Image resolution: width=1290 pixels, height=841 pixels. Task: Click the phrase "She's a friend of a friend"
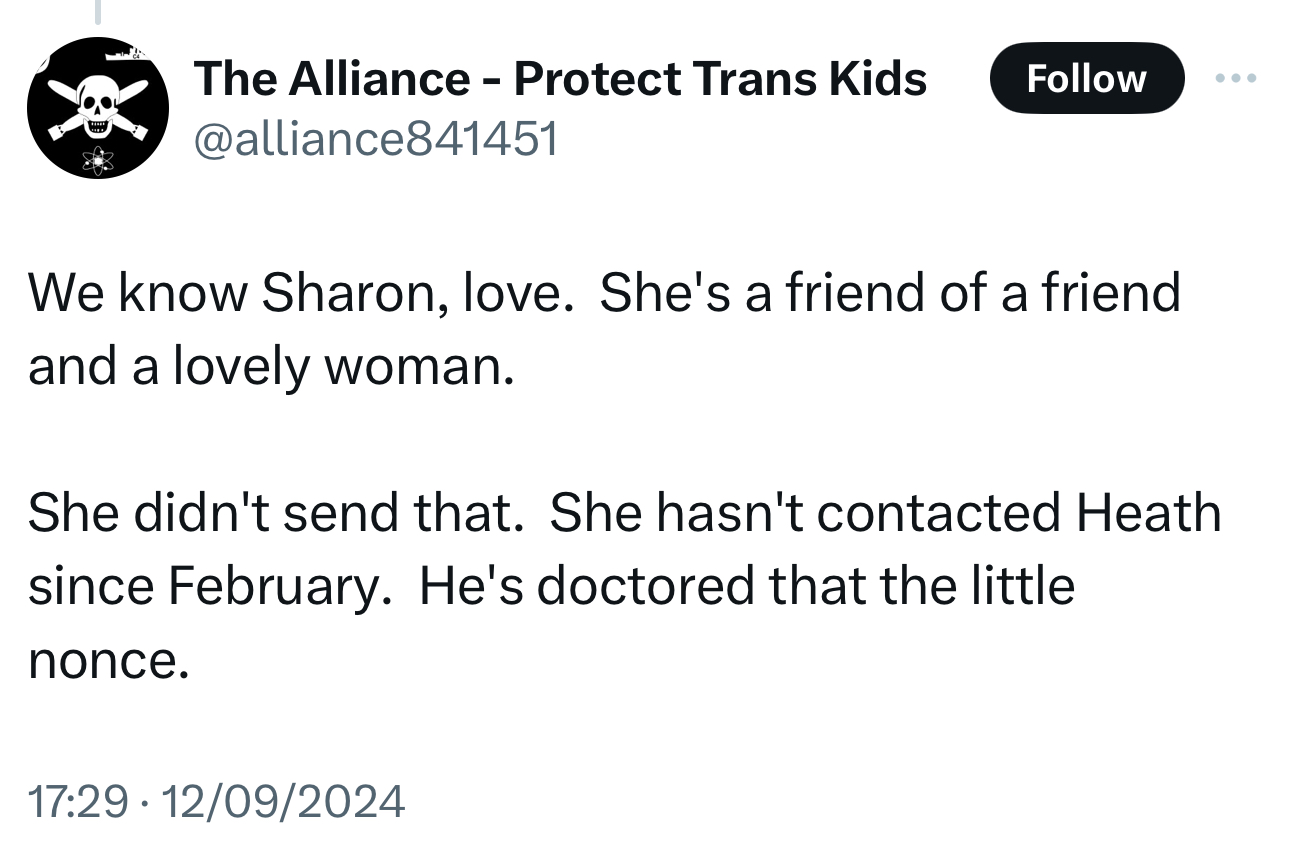pyautogui.click(x=890, y=293)
